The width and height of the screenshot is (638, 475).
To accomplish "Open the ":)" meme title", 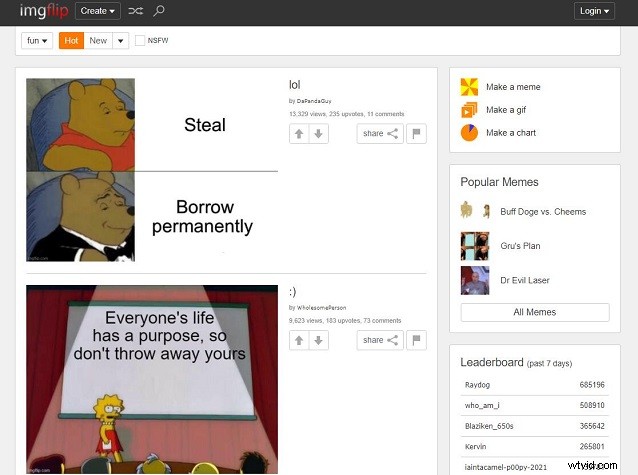I will (293, 291).
